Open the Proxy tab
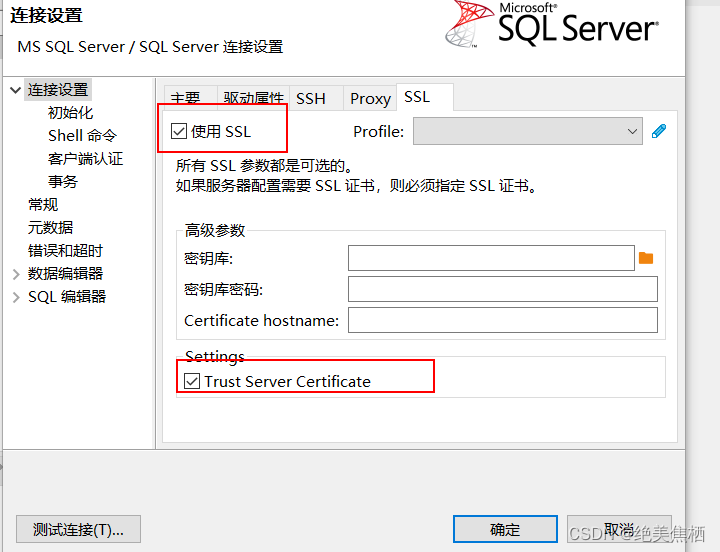This screenshot has height=552, width=720. (x=370, y=98)
